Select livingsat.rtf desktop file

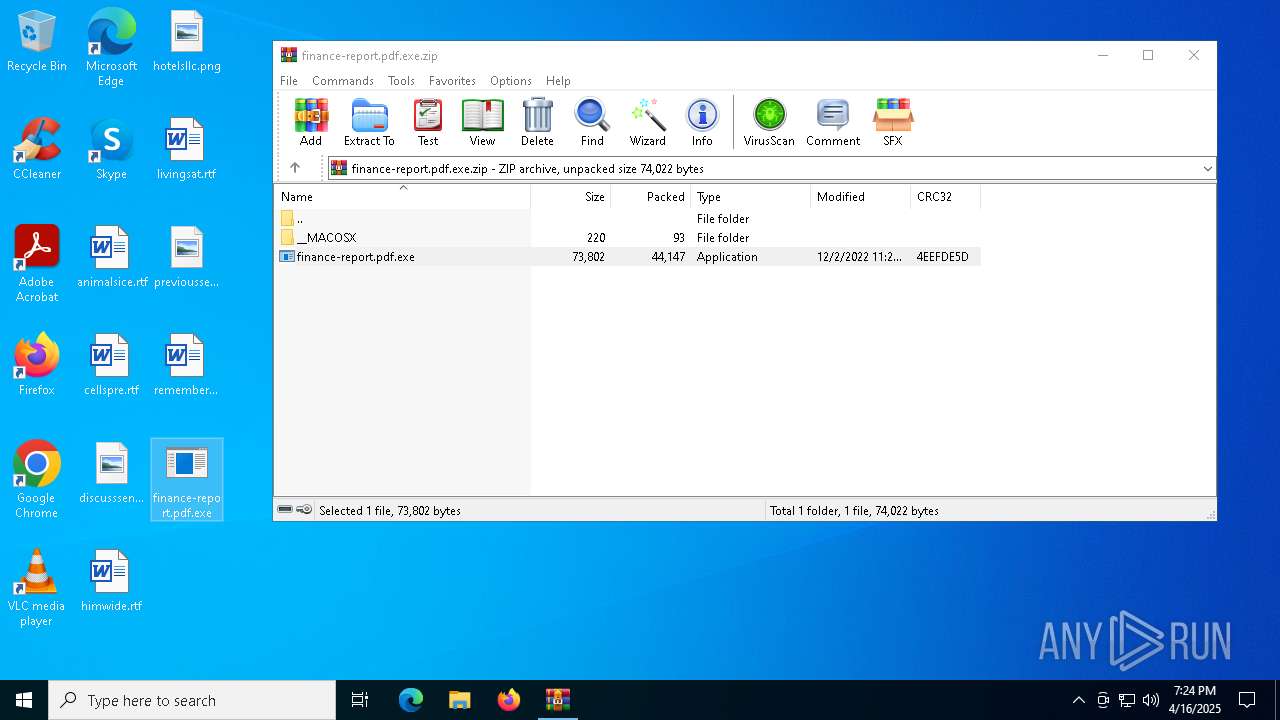[186, 149]
